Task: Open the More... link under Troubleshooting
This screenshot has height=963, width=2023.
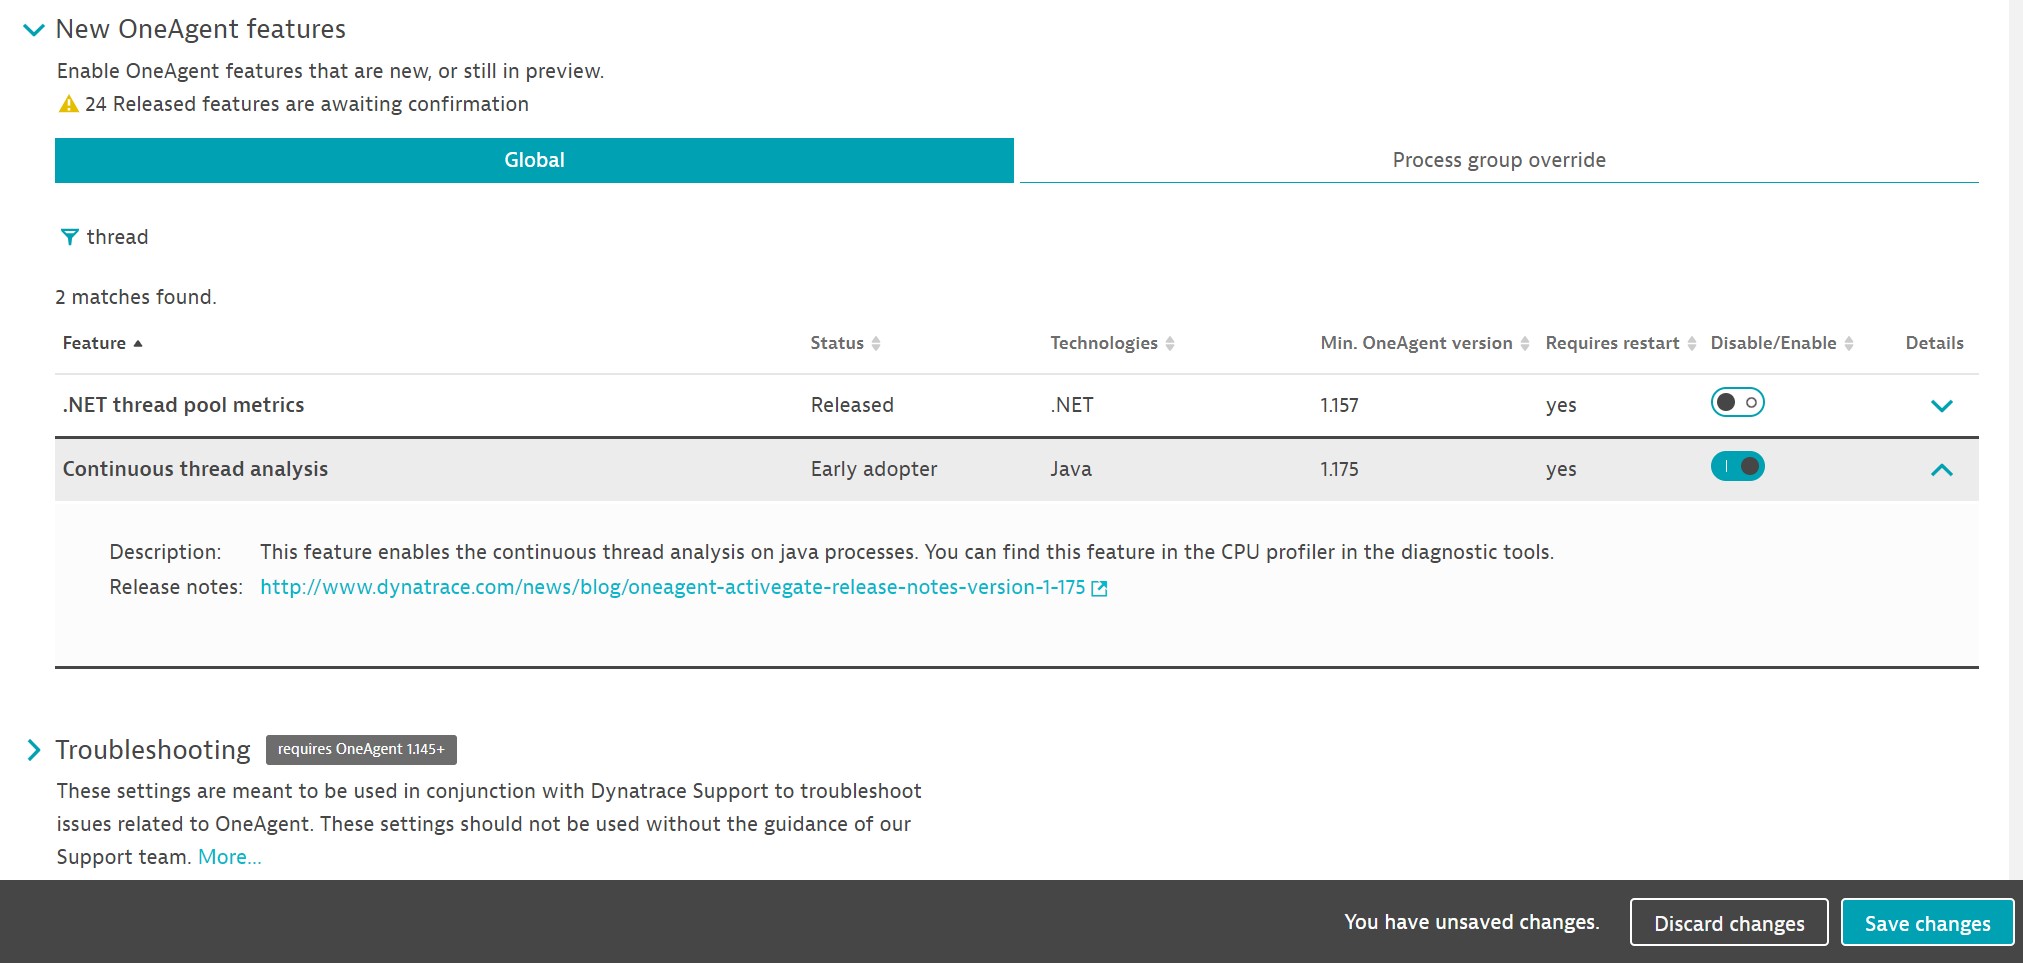Action: (229, 857)
